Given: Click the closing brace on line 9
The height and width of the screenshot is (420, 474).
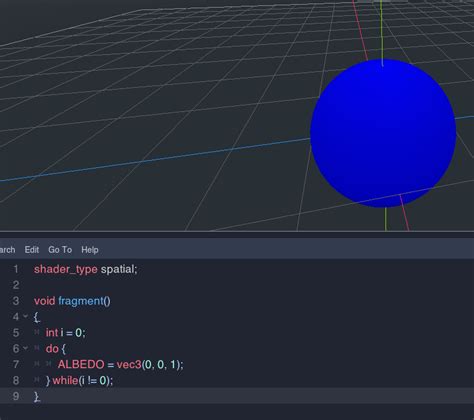Looking at the screenshot, I should point(37,396).
